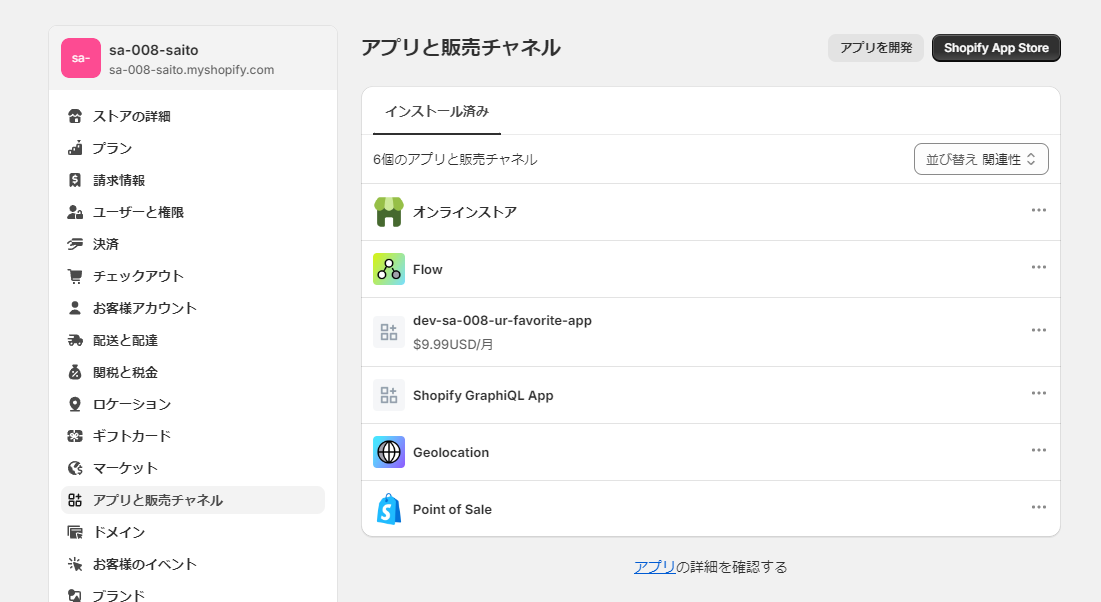Click the store details storefront icon
Image resolution: width=1101 pixels, height=602 pixels.
coord(75,116)
